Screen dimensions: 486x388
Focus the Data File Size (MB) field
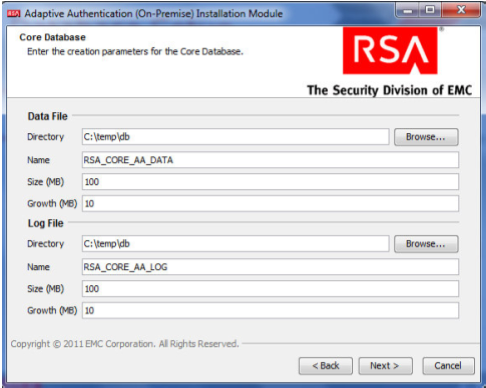pyautogui.click(x=270, y=182)
